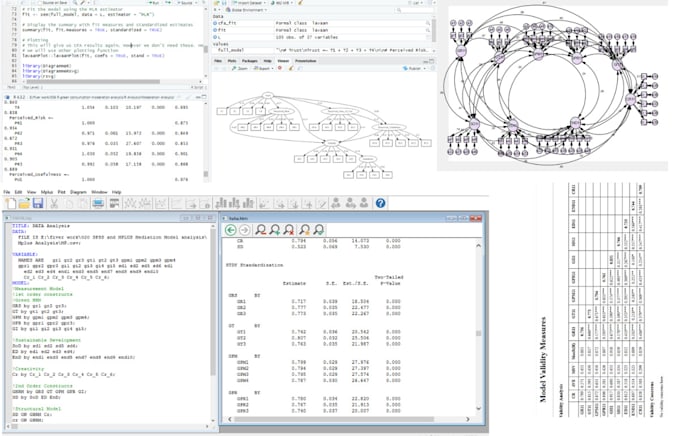Image resolution: width=680 pixels, height=436 pixels.
Task: Click the second histogram chart icon in Mplus toolbar
Action: pyautogui.click(x=235, y=203)
